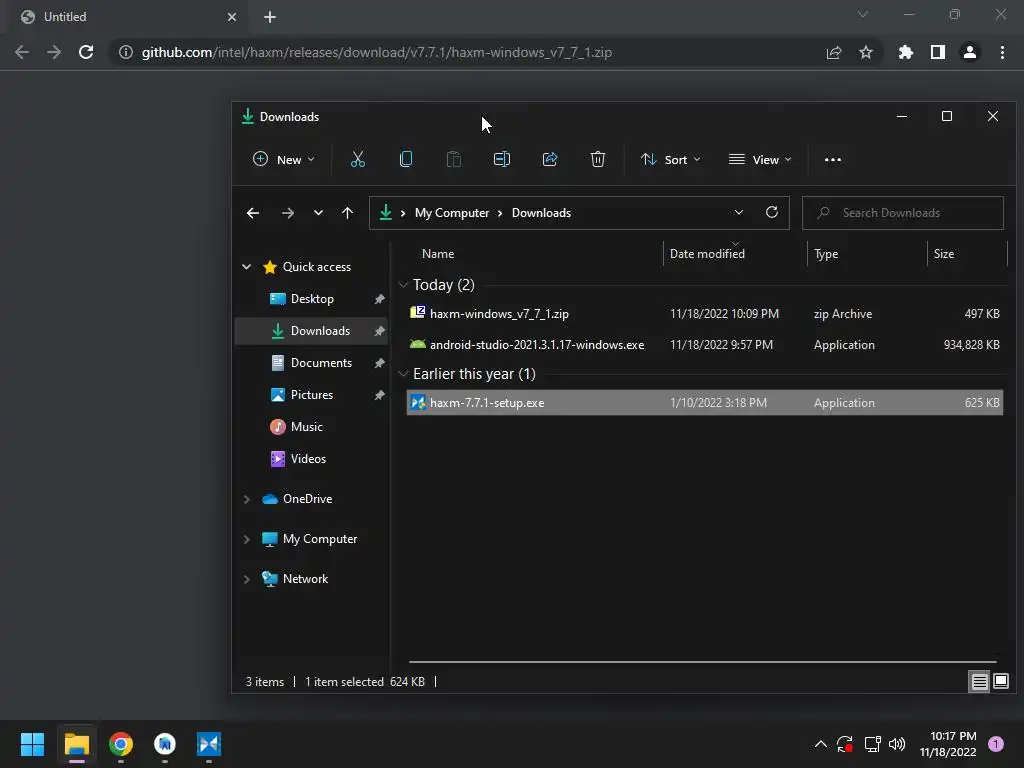
Task: Open Chrome profile avatar icon
Action: coord(970,52)
